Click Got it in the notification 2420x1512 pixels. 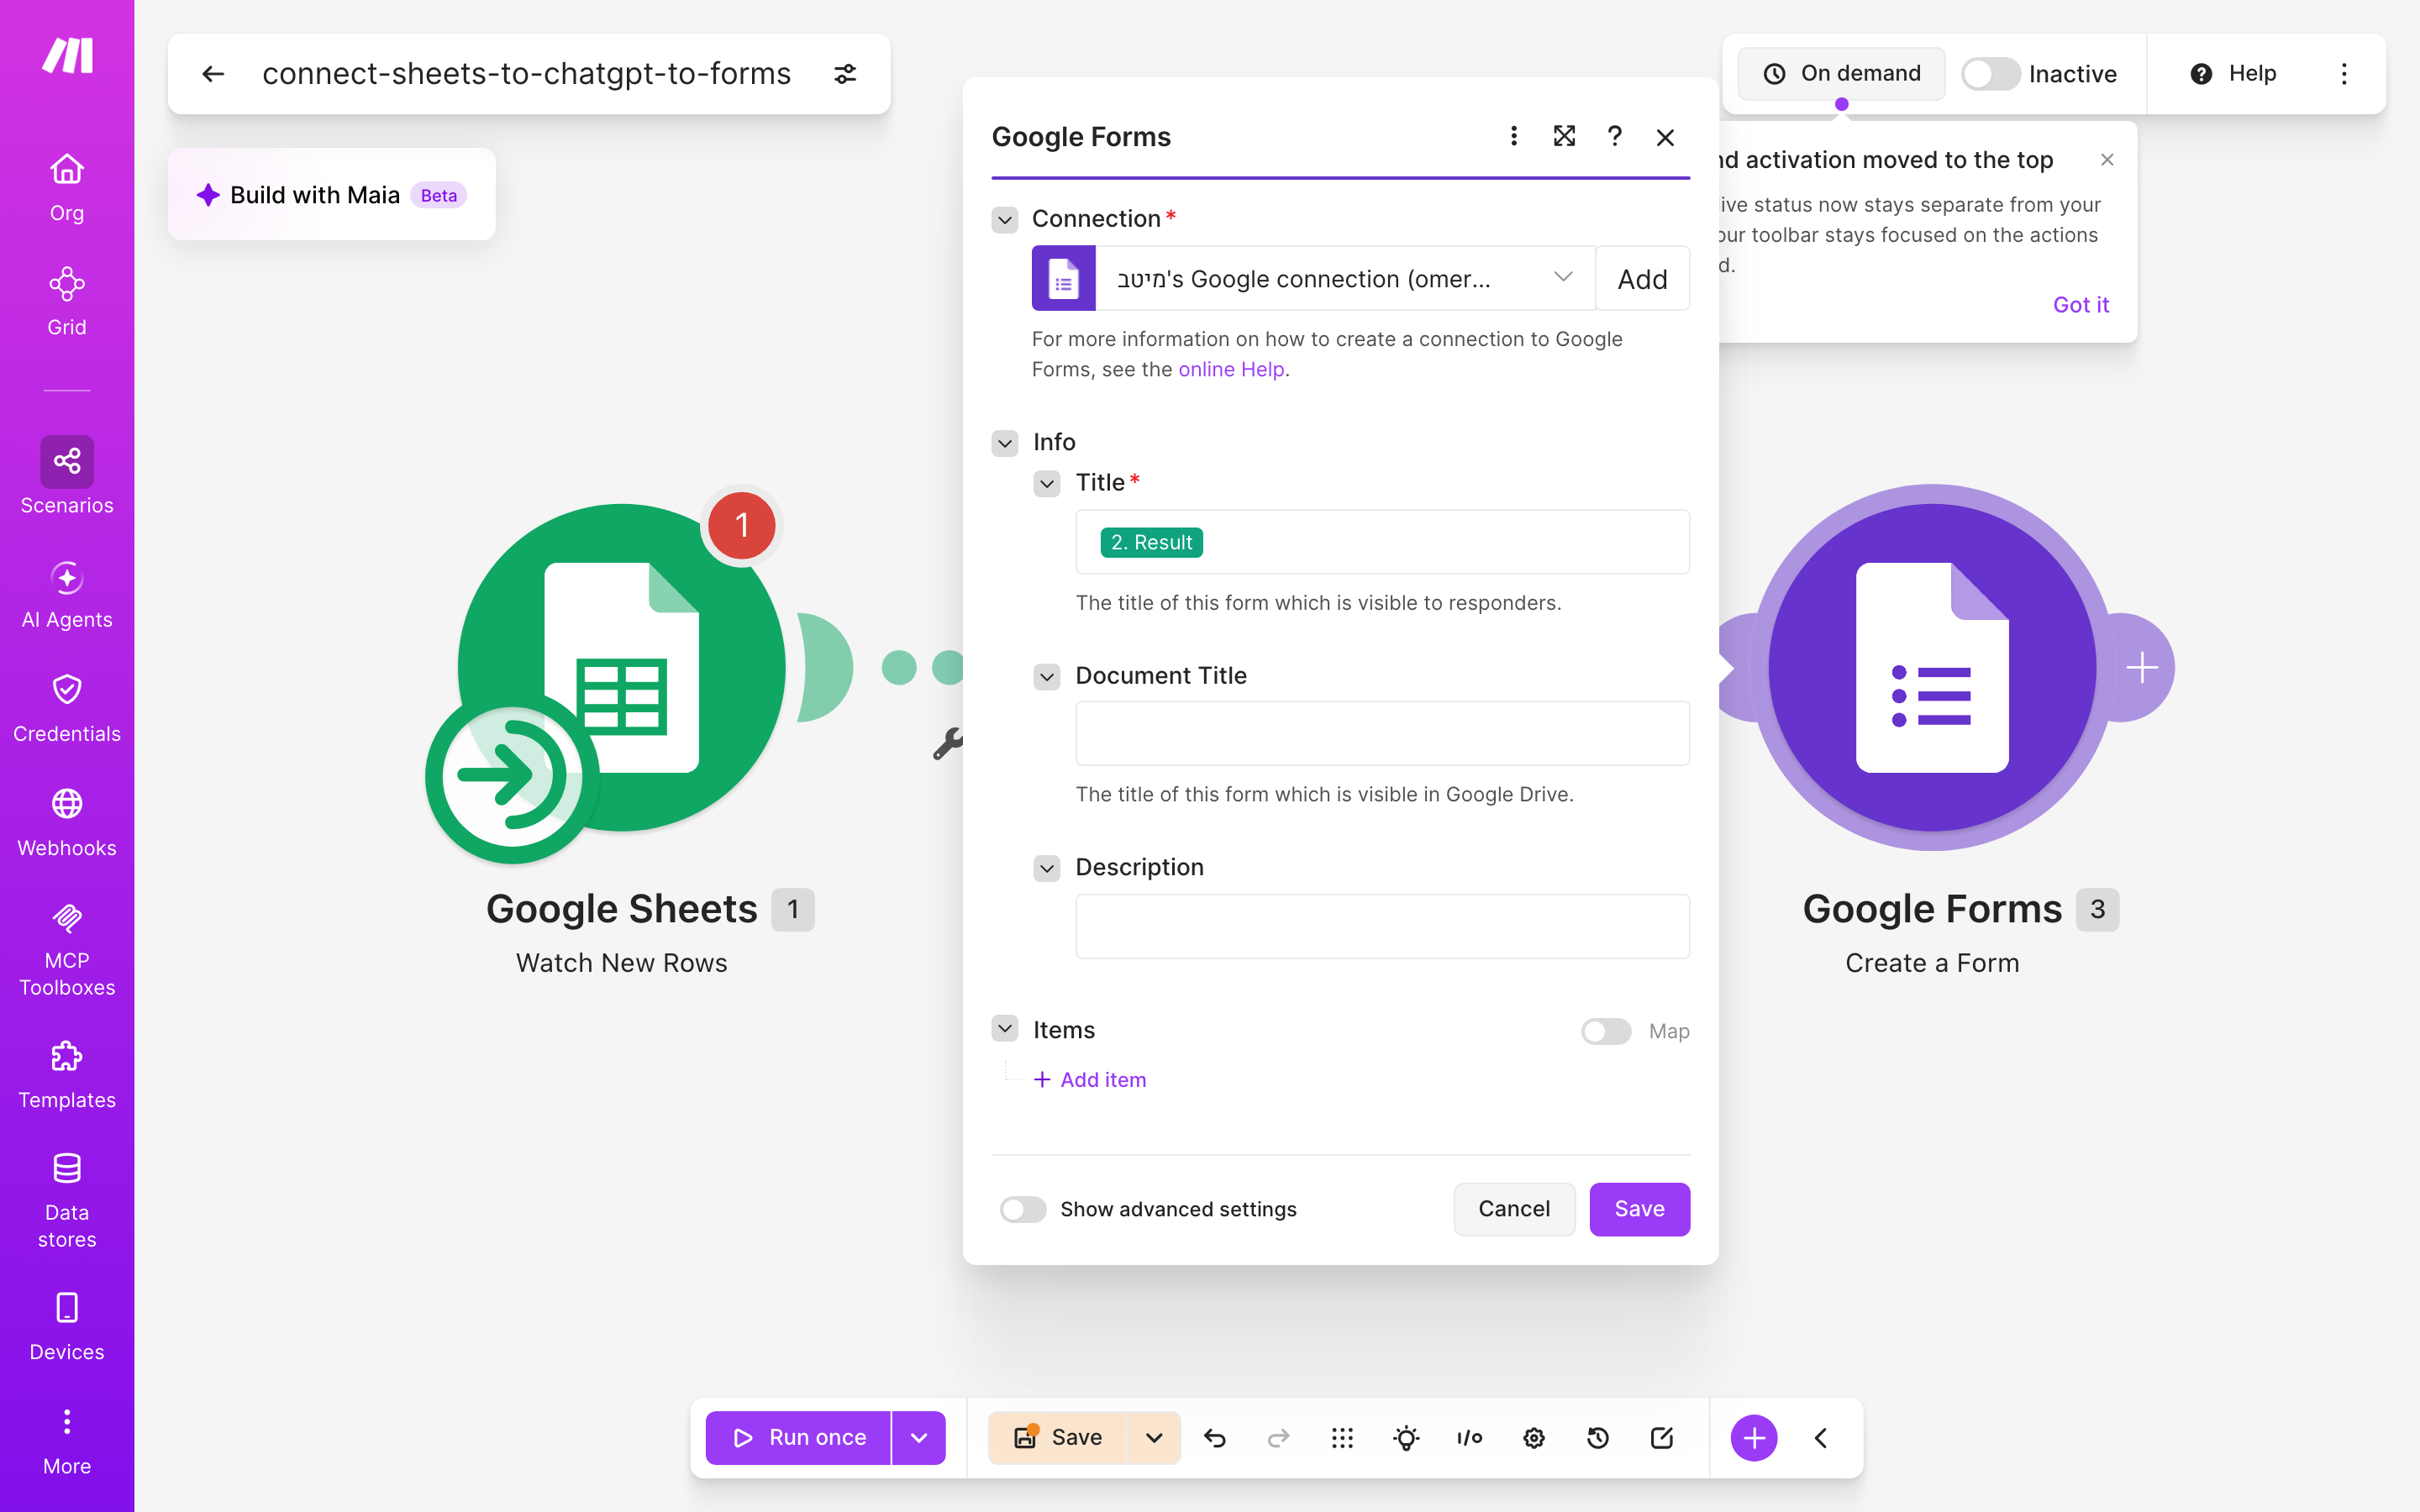2080,305
